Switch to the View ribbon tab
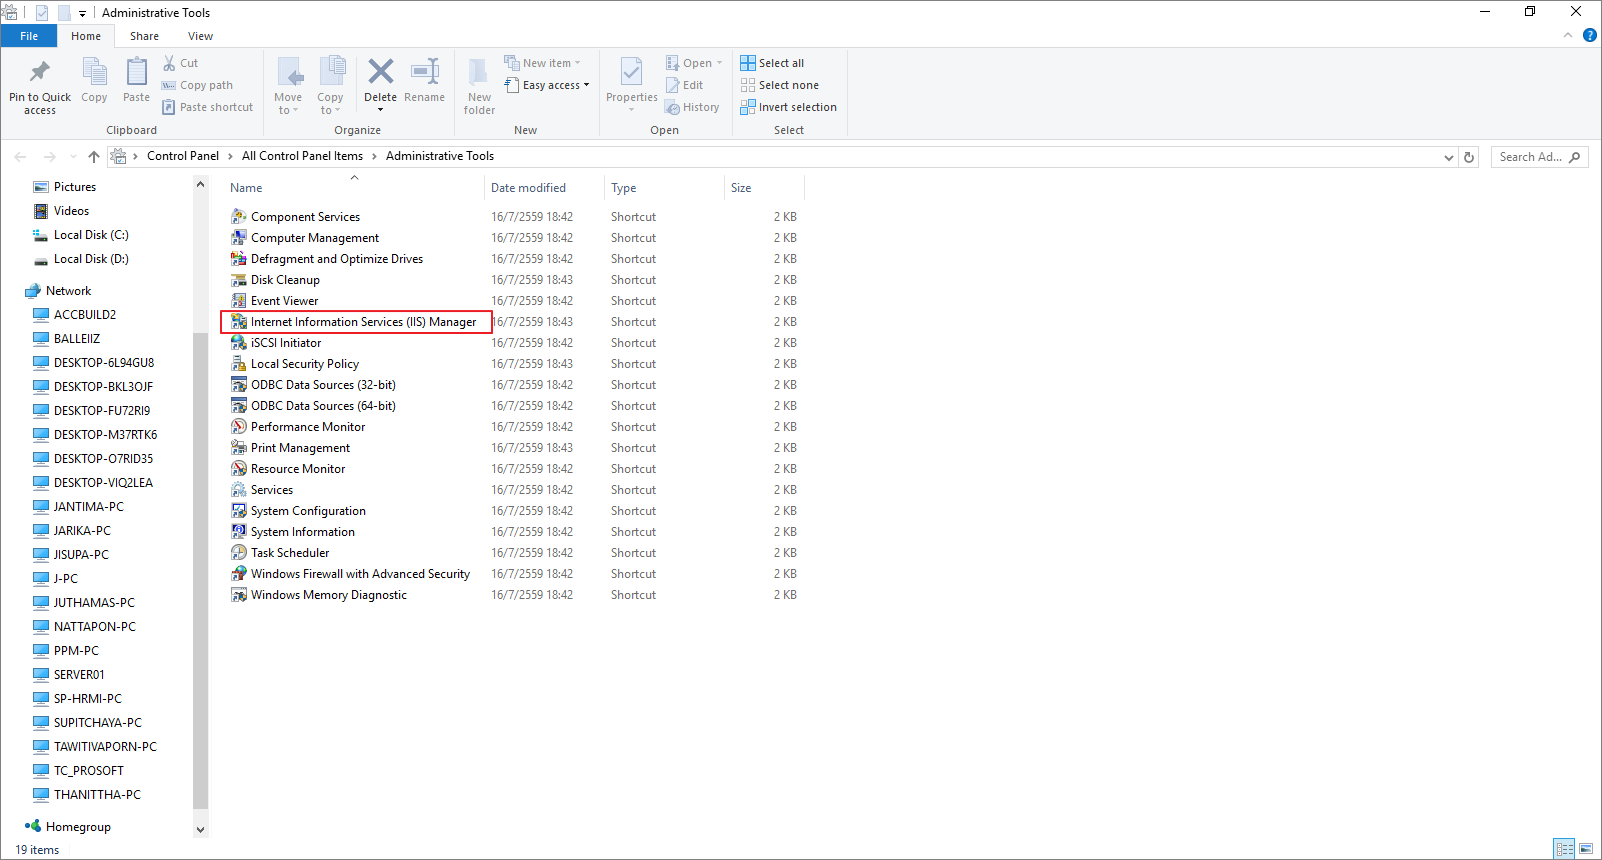Viewport: 1602px width, 860px height. 200,36
